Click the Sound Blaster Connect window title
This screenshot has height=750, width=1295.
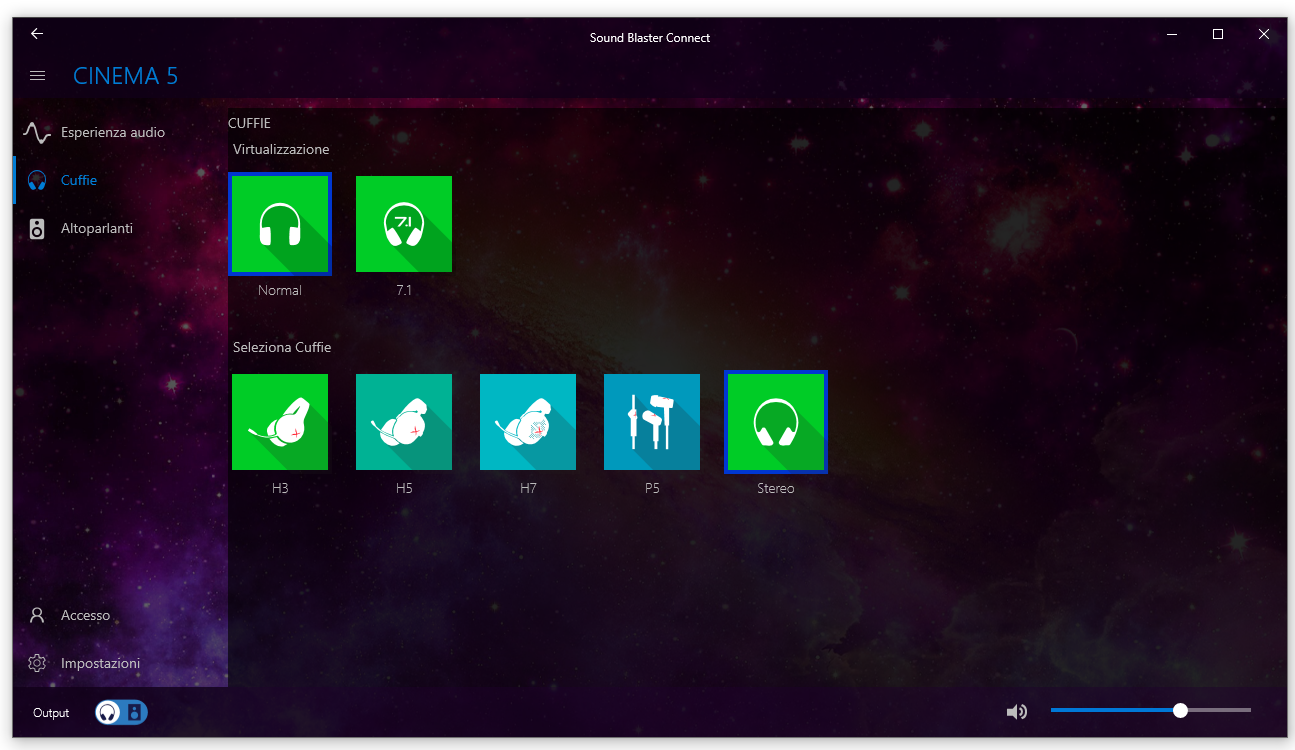tap(650, 38)
